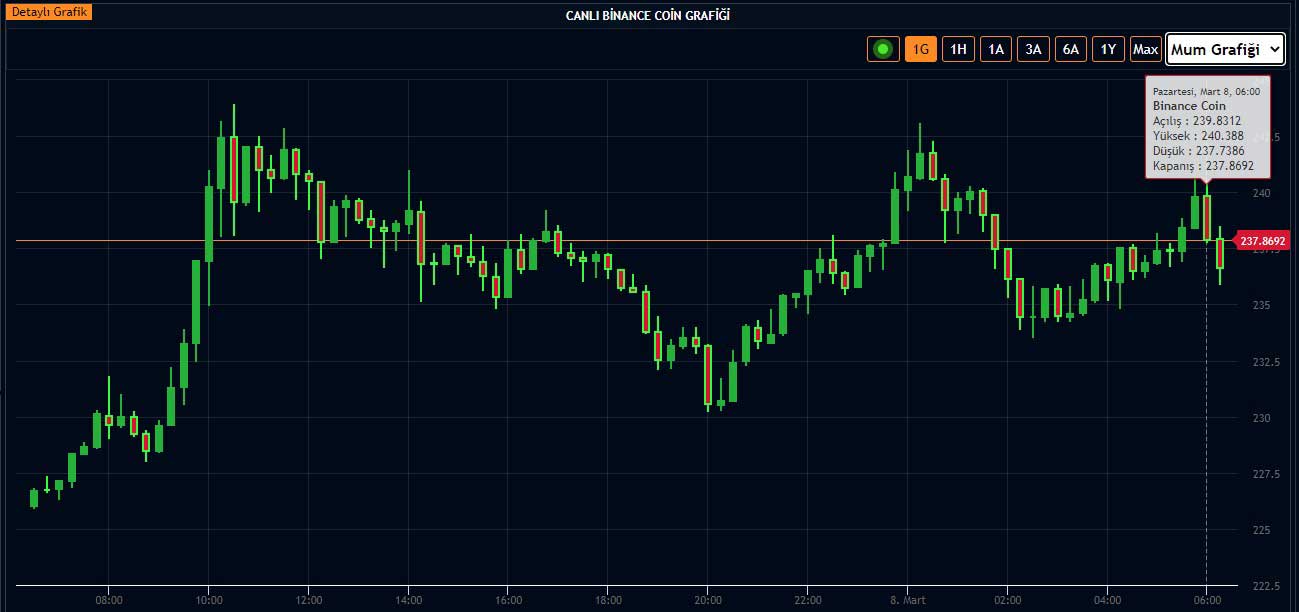Switch to the 1A one-month range
1299x612 pixels.
click(x=996, y=49)
